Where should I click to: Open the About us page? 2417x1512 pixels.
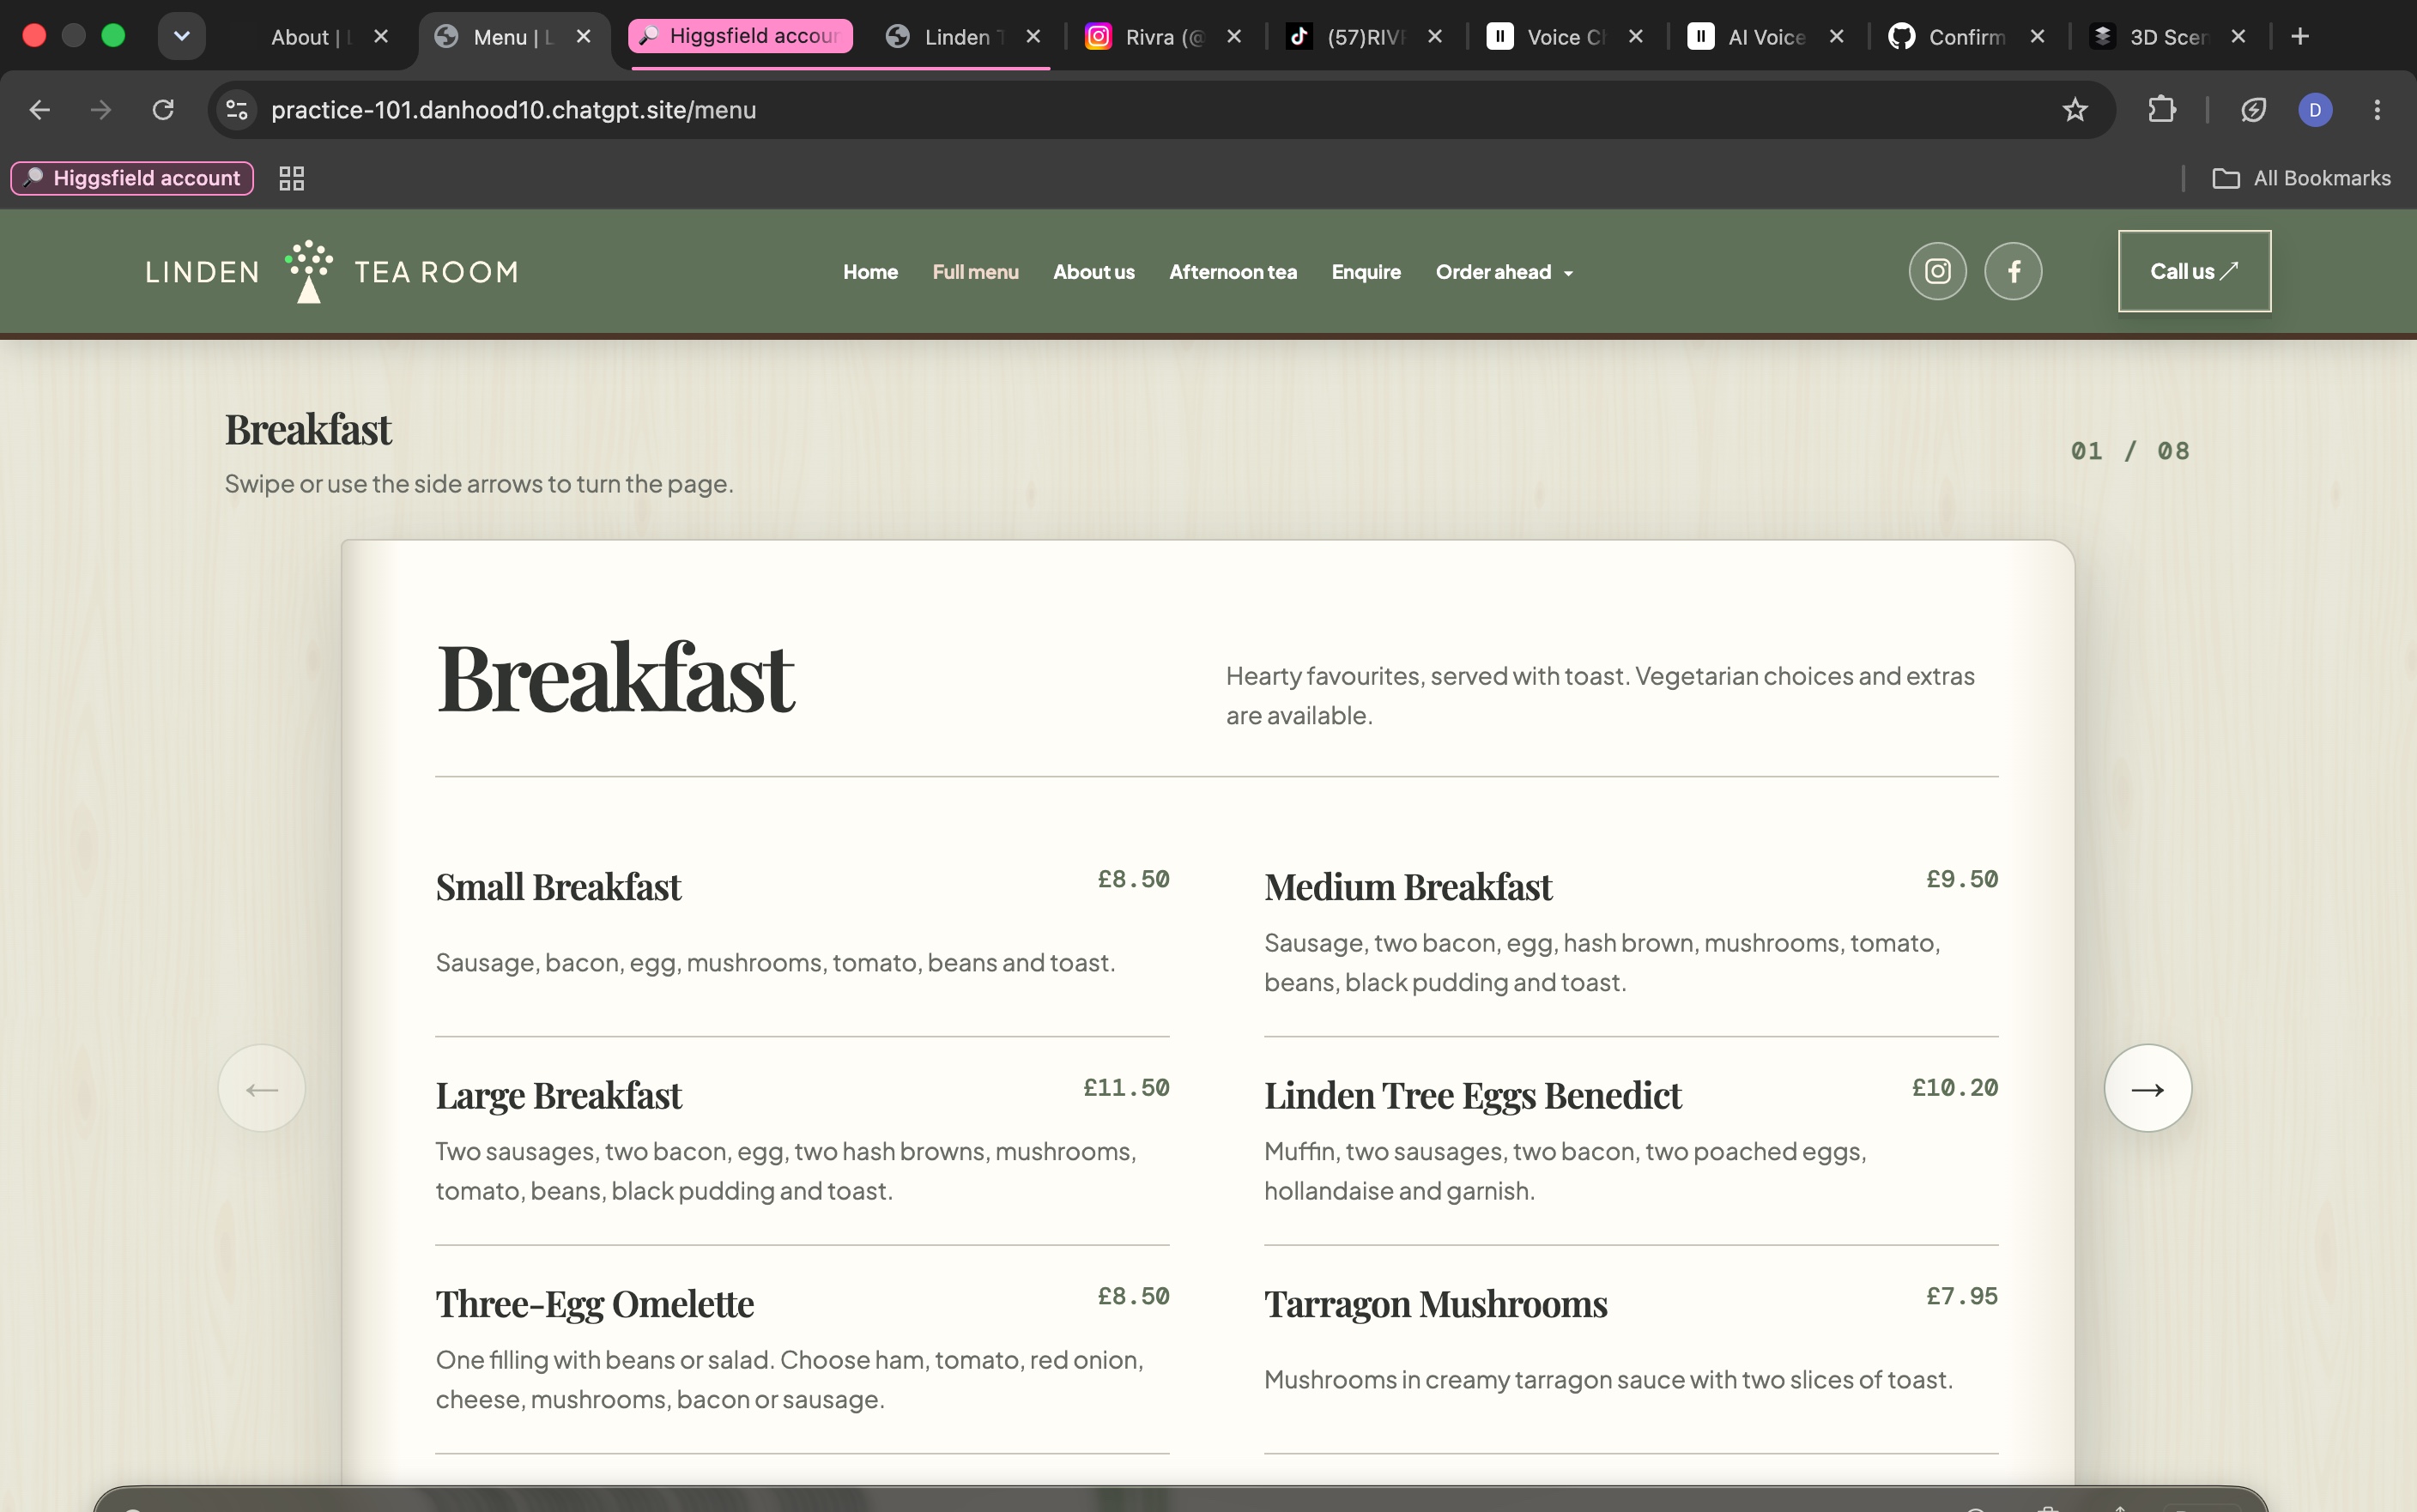(x=1093, y=272)
